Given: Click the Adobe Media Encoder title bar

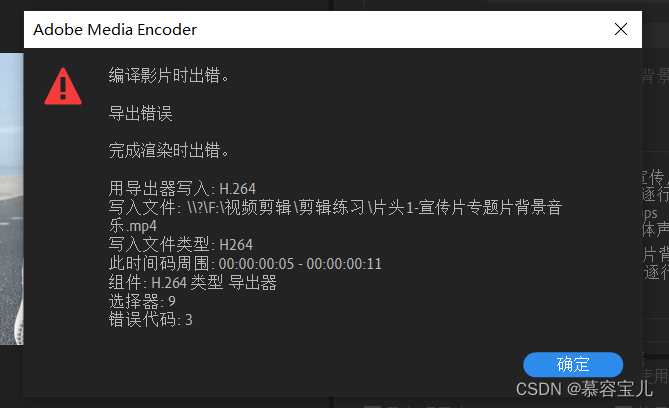Looking at the screenshot, I should tap(333, 29).
